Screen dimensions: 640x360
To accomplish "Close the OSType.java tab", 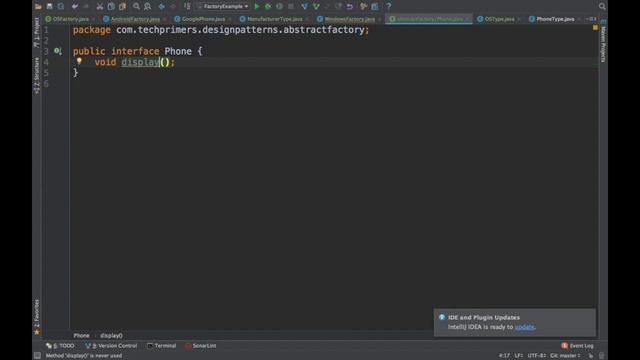I will click(x=519, y=19).
